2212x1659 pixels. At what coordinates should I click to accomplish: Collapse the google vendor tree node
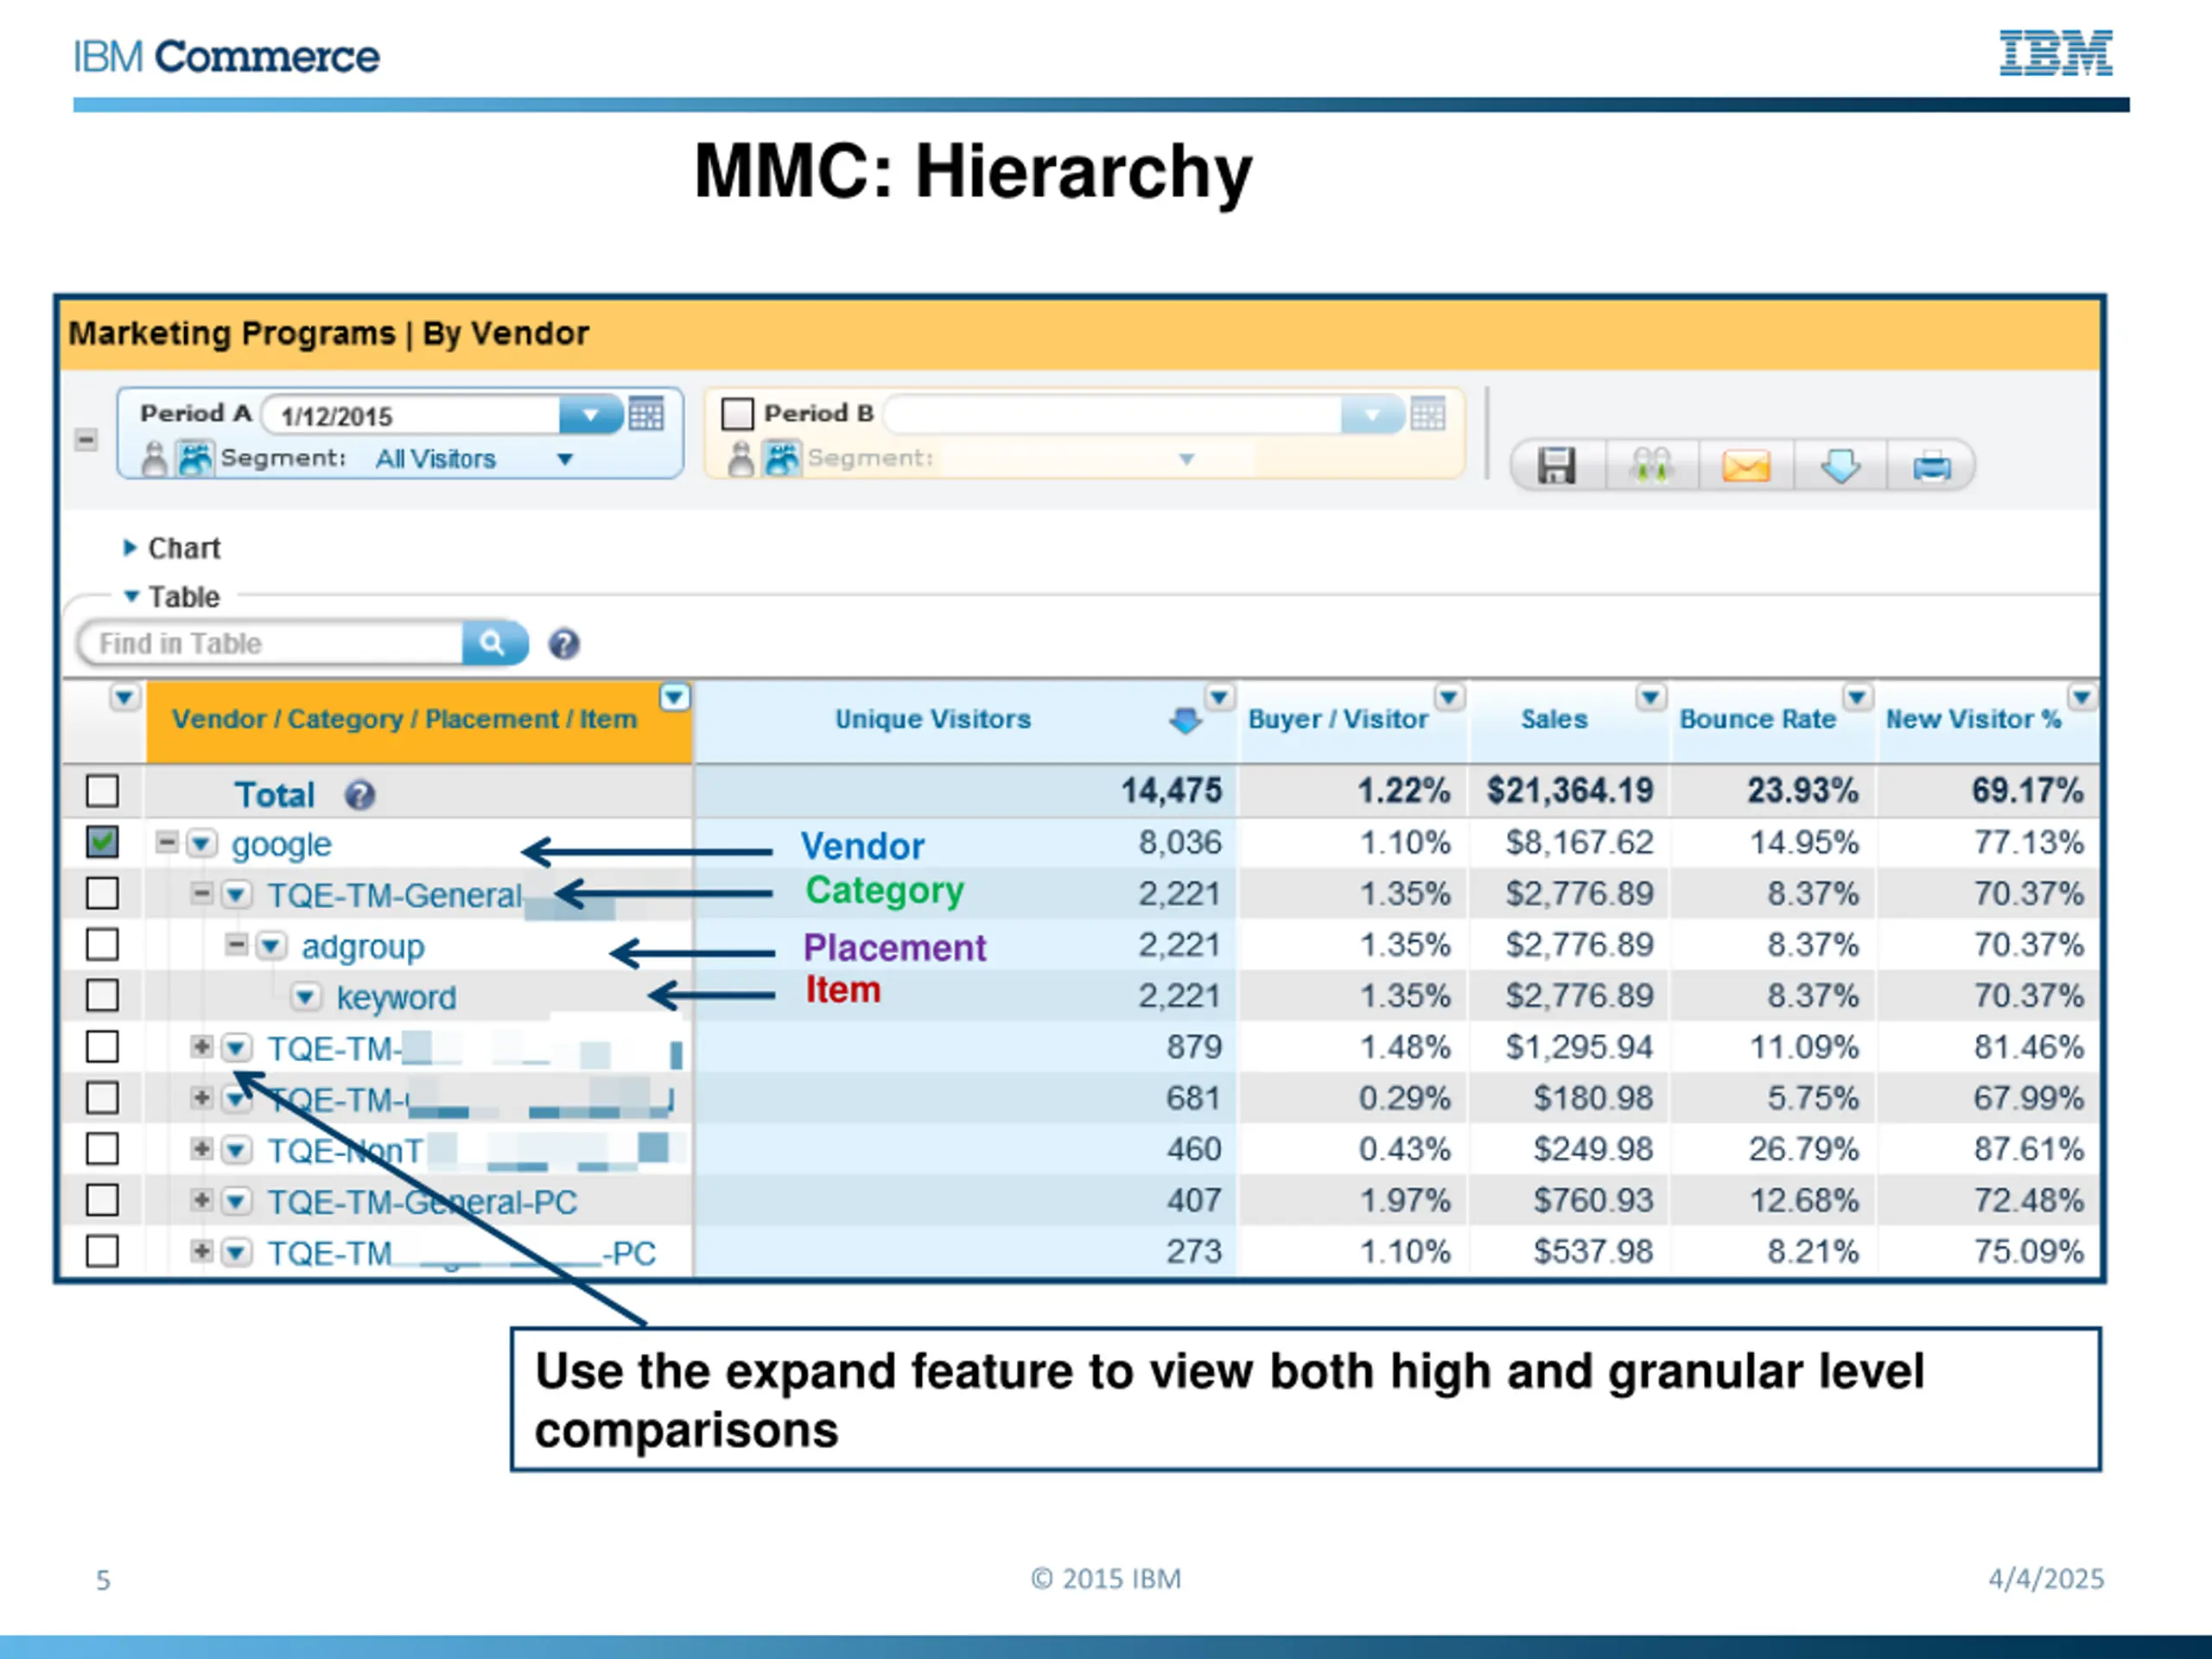[x=167, y=843]
